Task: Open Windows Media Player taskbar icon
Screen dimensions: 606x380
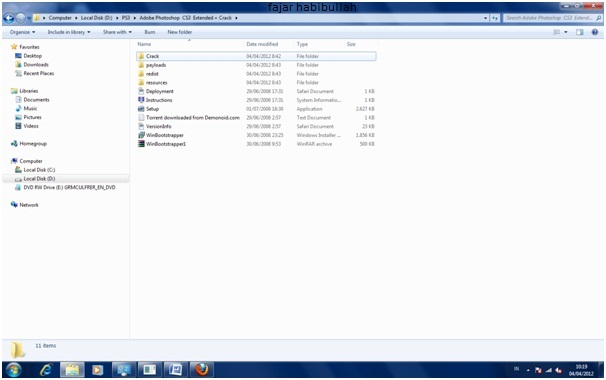Action: click(x=97, y=370)
